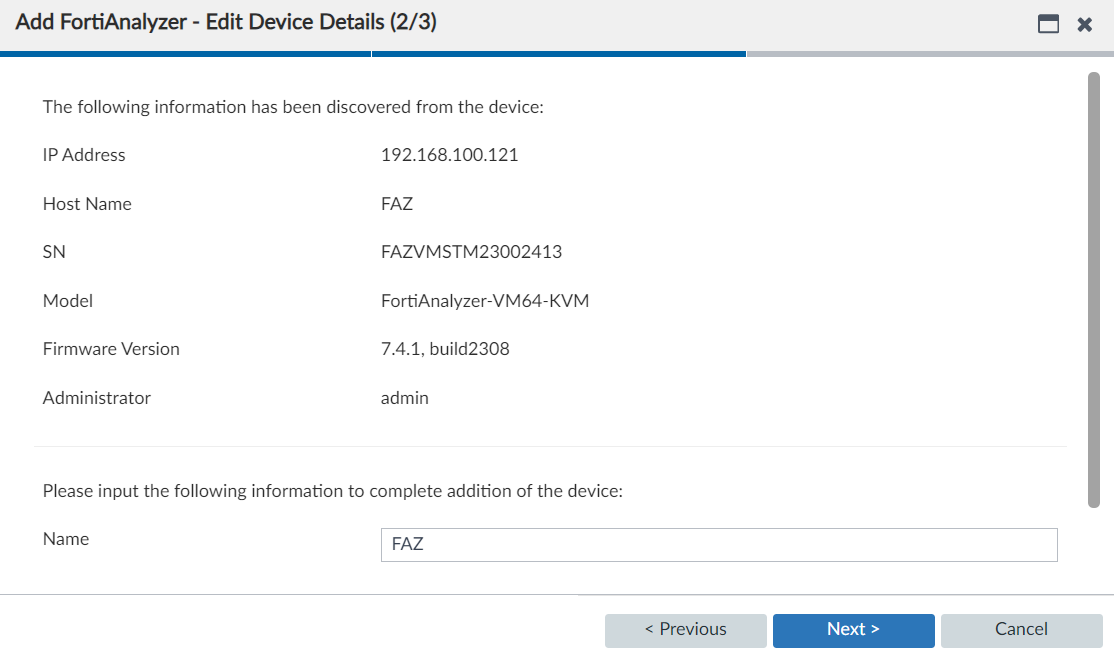
Task: Click the serial number FAZVMSTM23002413
Action: pyautogui.click(x=471, y=252)
